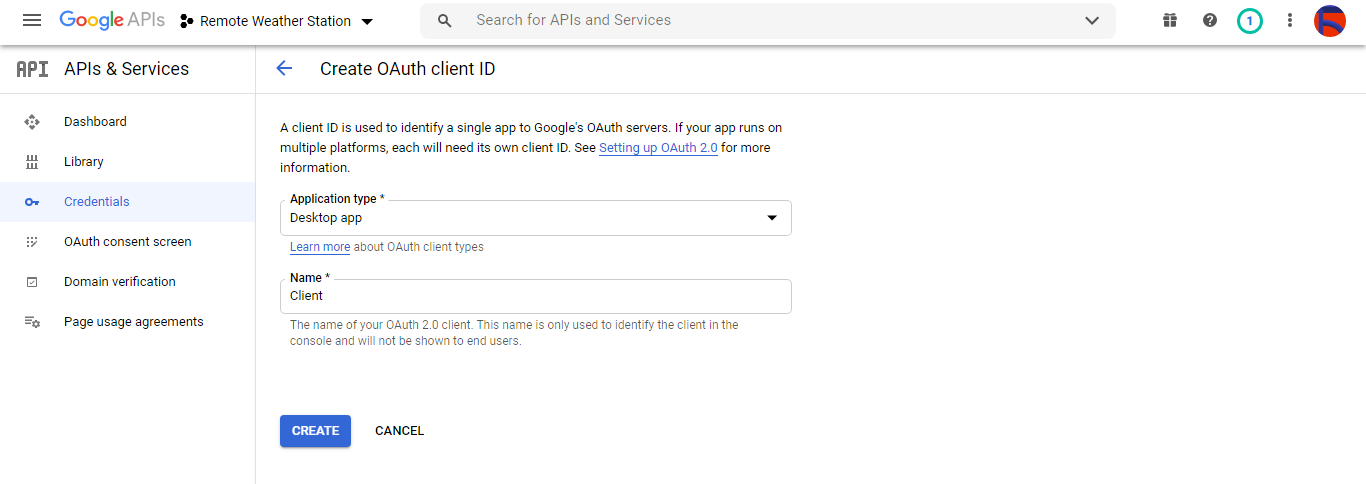The height and width of the screenshot is (484, 1366).
Task: Go to Domain verification page
Action: pos(119,282)
